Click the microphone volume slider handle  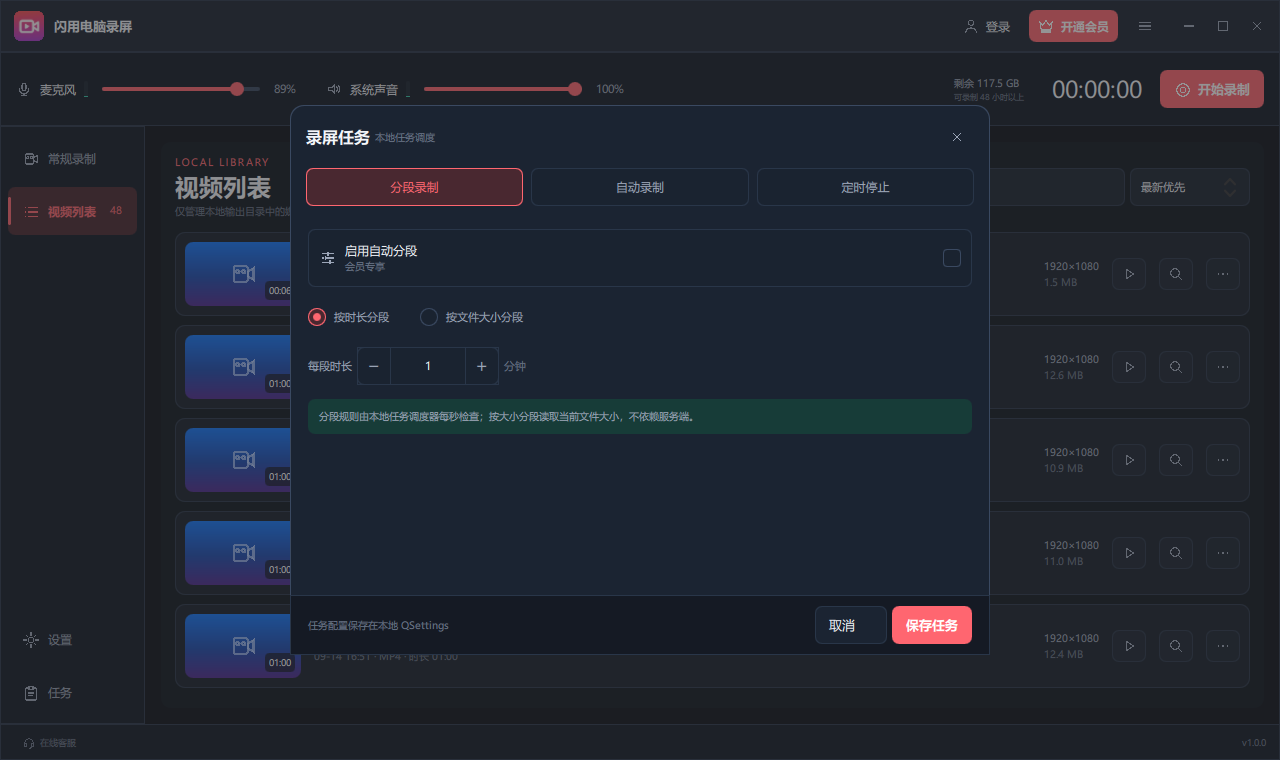(x=237, y=89)
